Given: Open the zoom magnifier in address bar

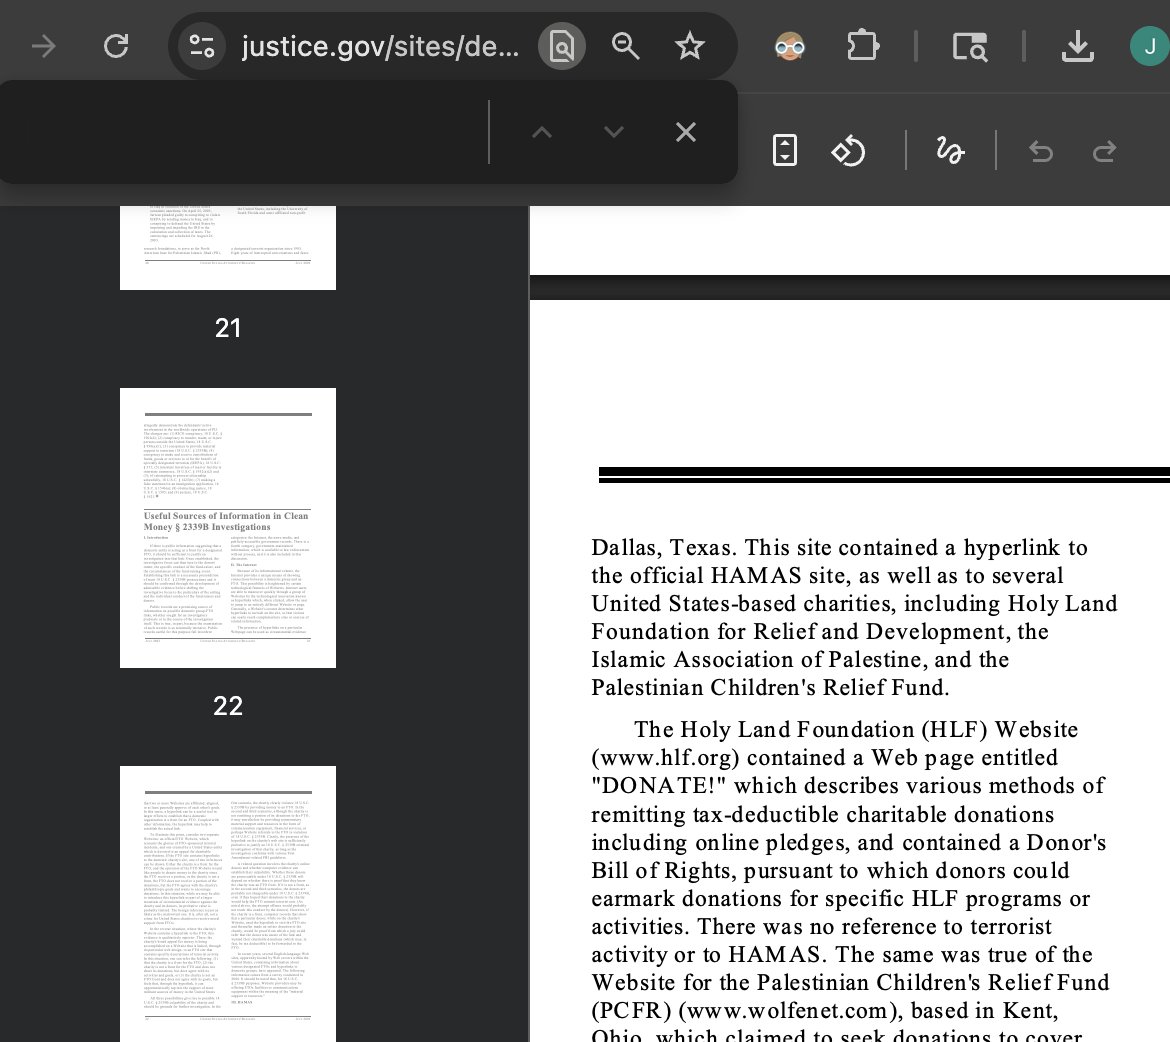Looking at the screenshot, I should pos(626,46).
